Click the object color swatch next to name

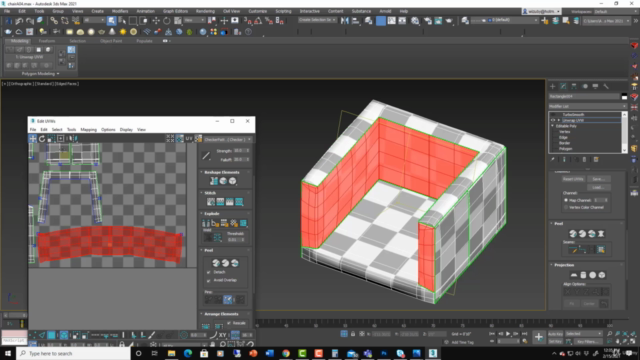pyautogui.click(x=624, y=97)
